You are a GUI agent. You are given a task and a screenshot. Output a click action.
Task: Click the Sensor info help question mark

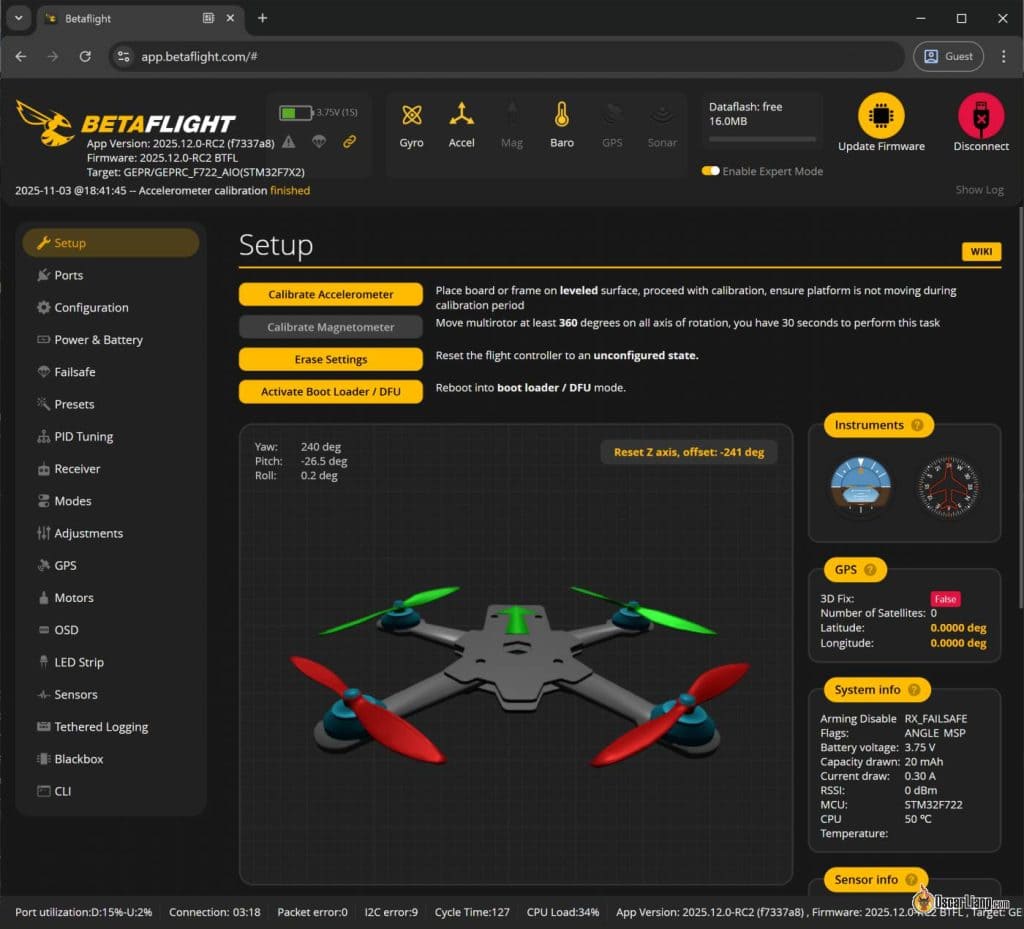912,879
